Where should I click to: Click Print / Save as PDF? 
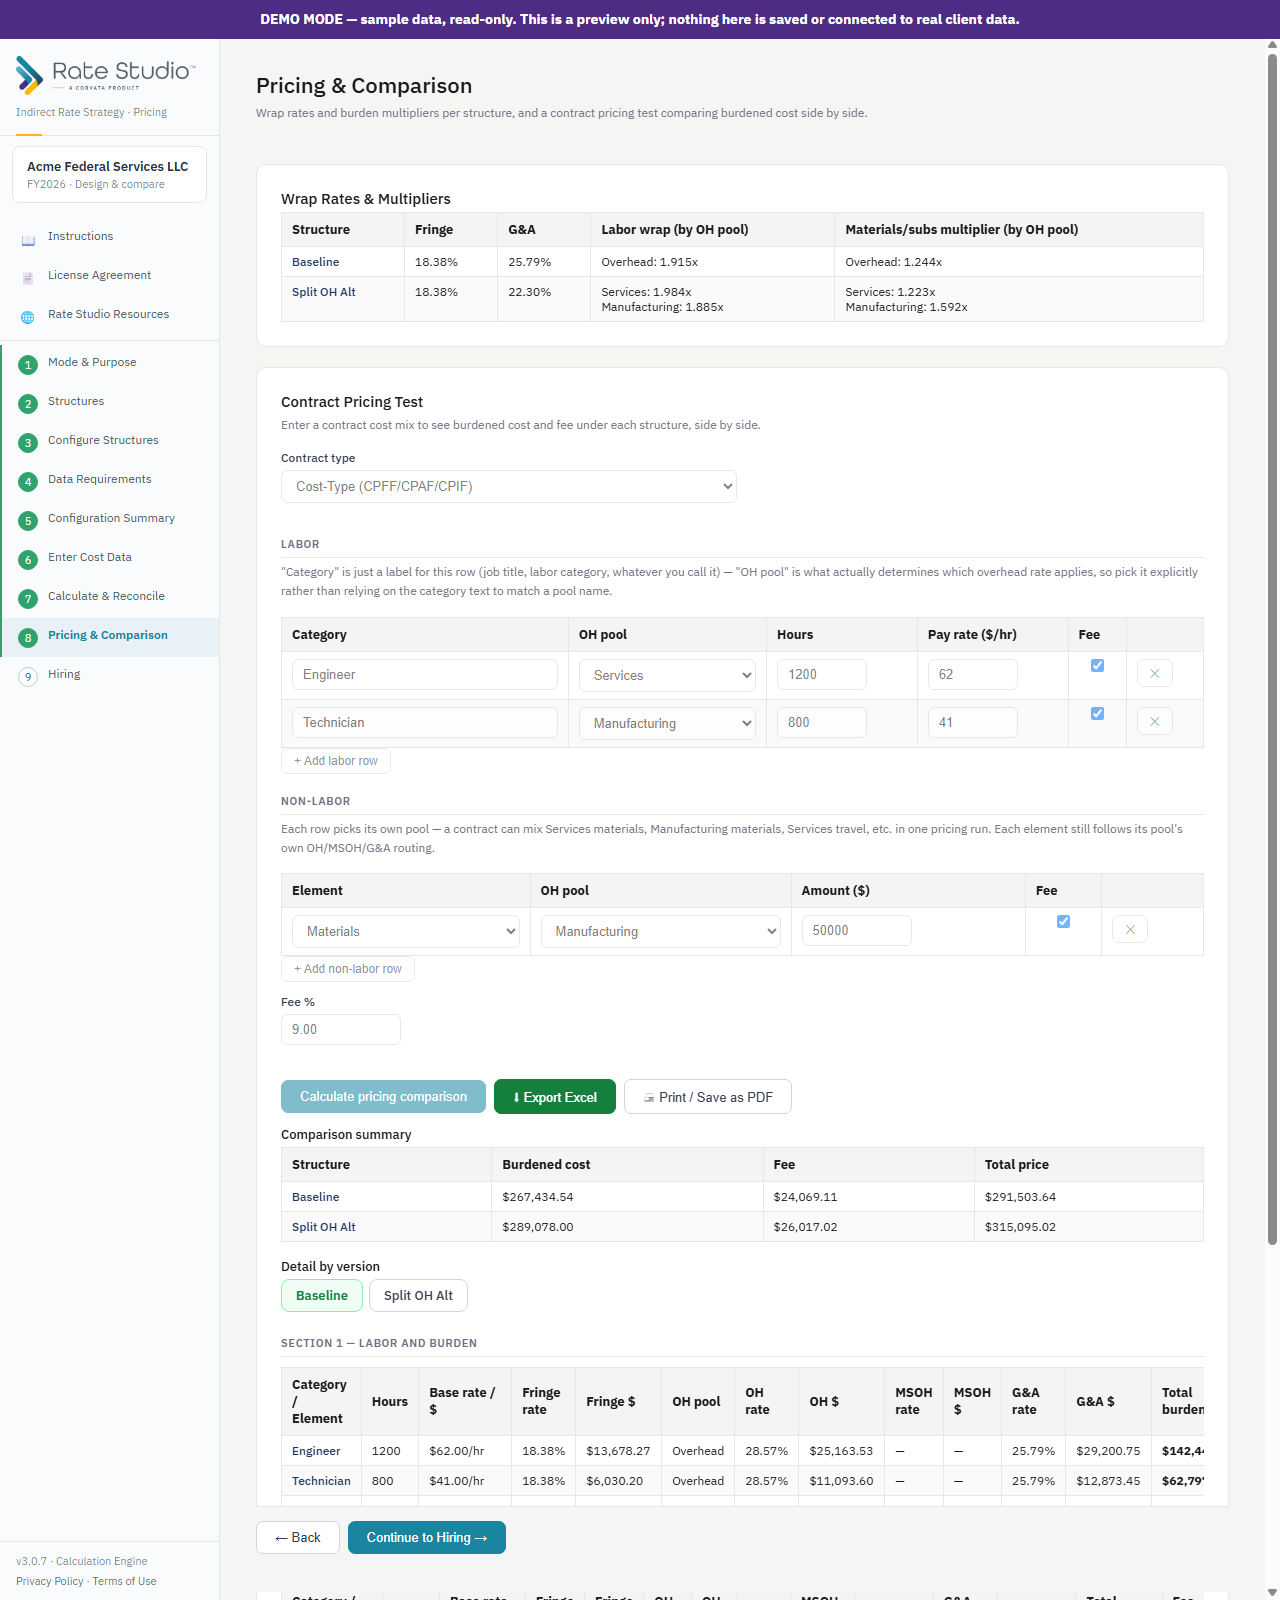point(708,1097)
